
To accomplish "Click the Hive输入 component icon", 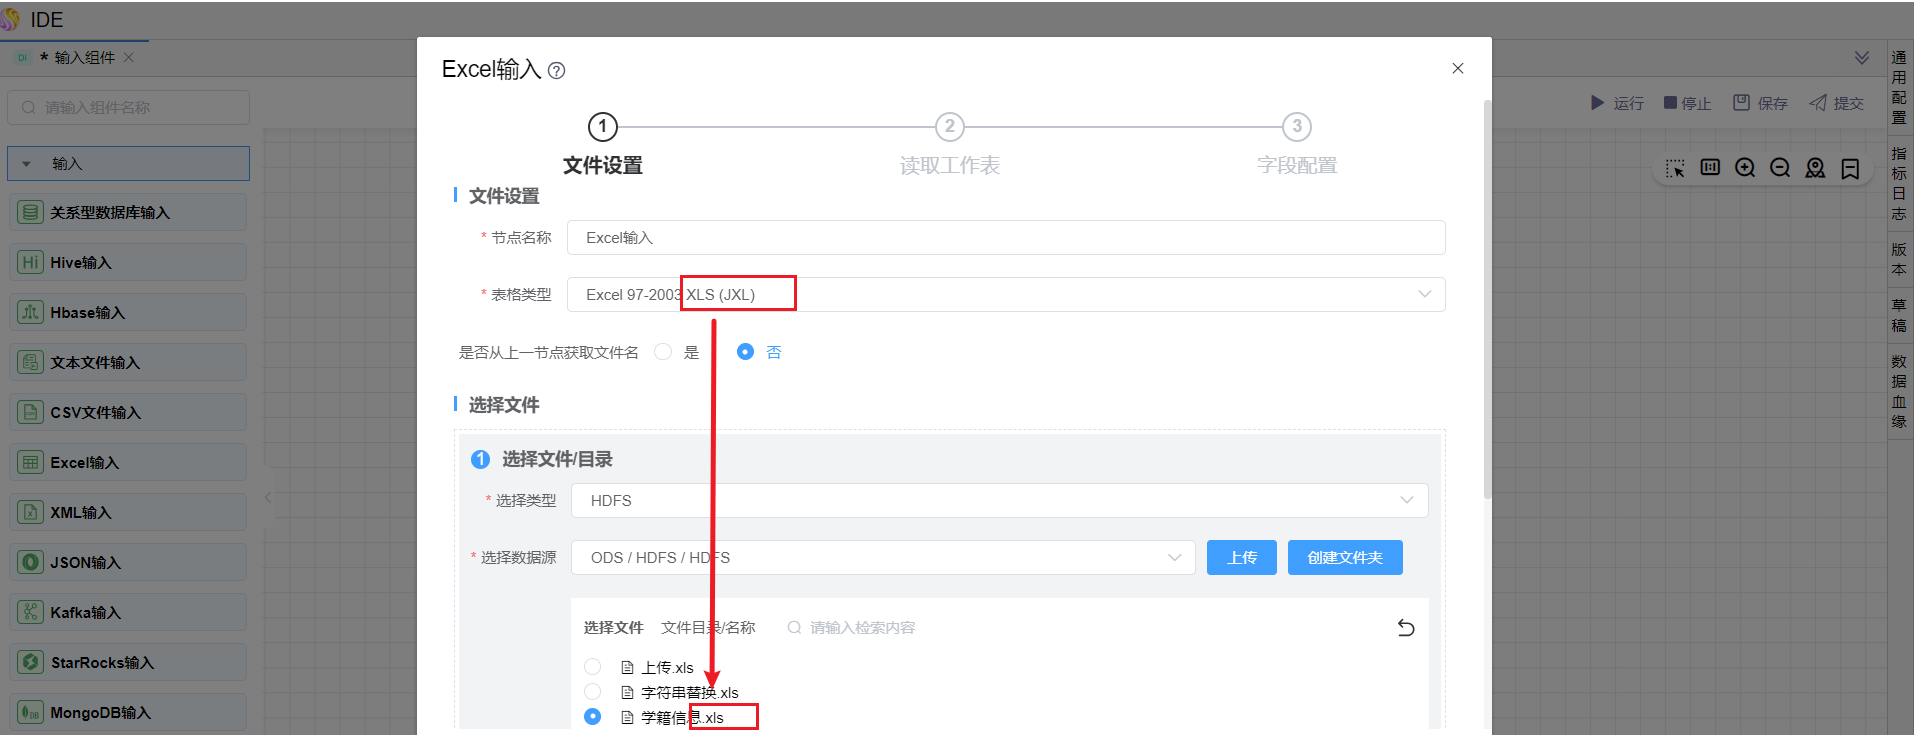I will (31, 262).
